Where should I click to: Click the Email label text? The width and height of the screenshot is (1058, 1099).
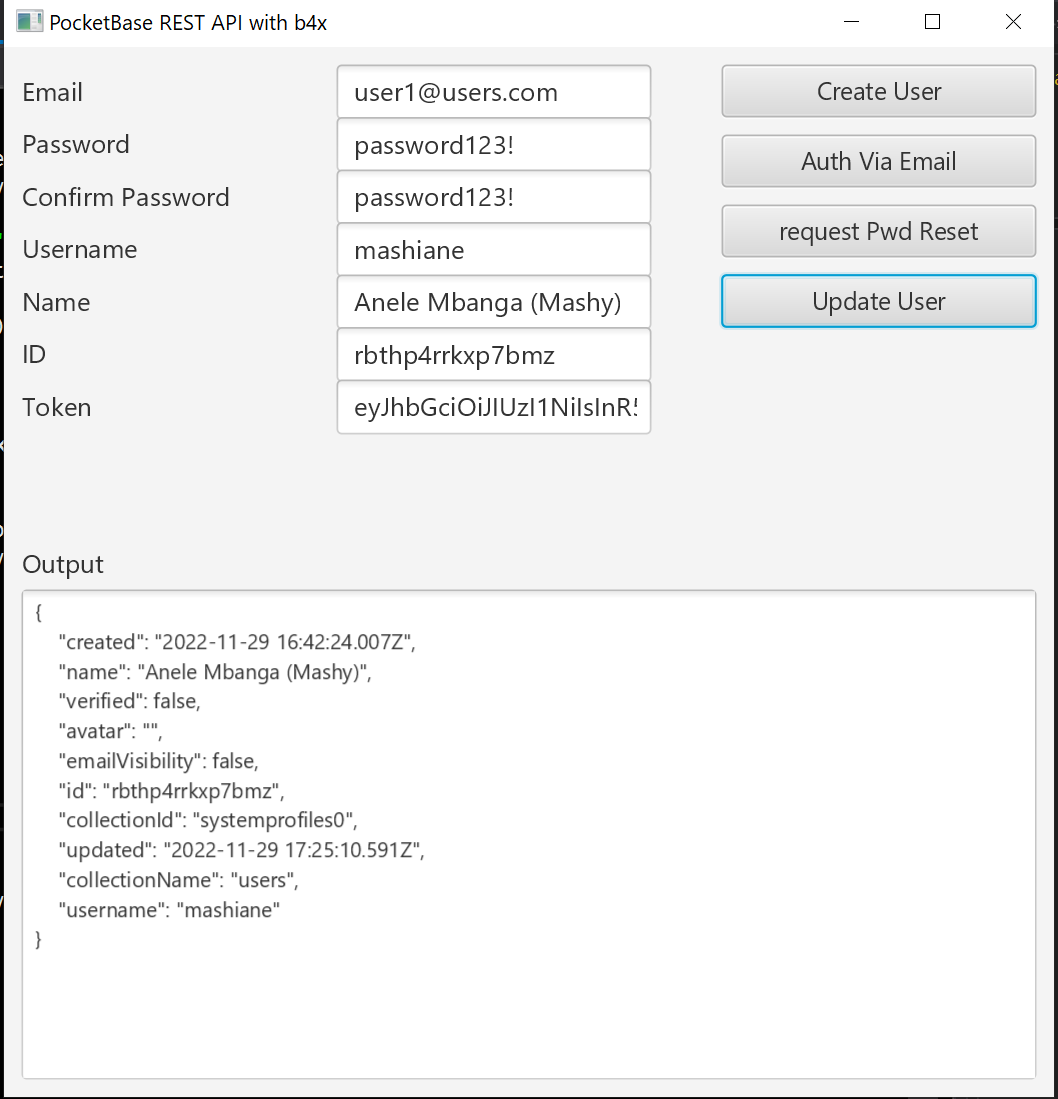[x=53, y=93]
